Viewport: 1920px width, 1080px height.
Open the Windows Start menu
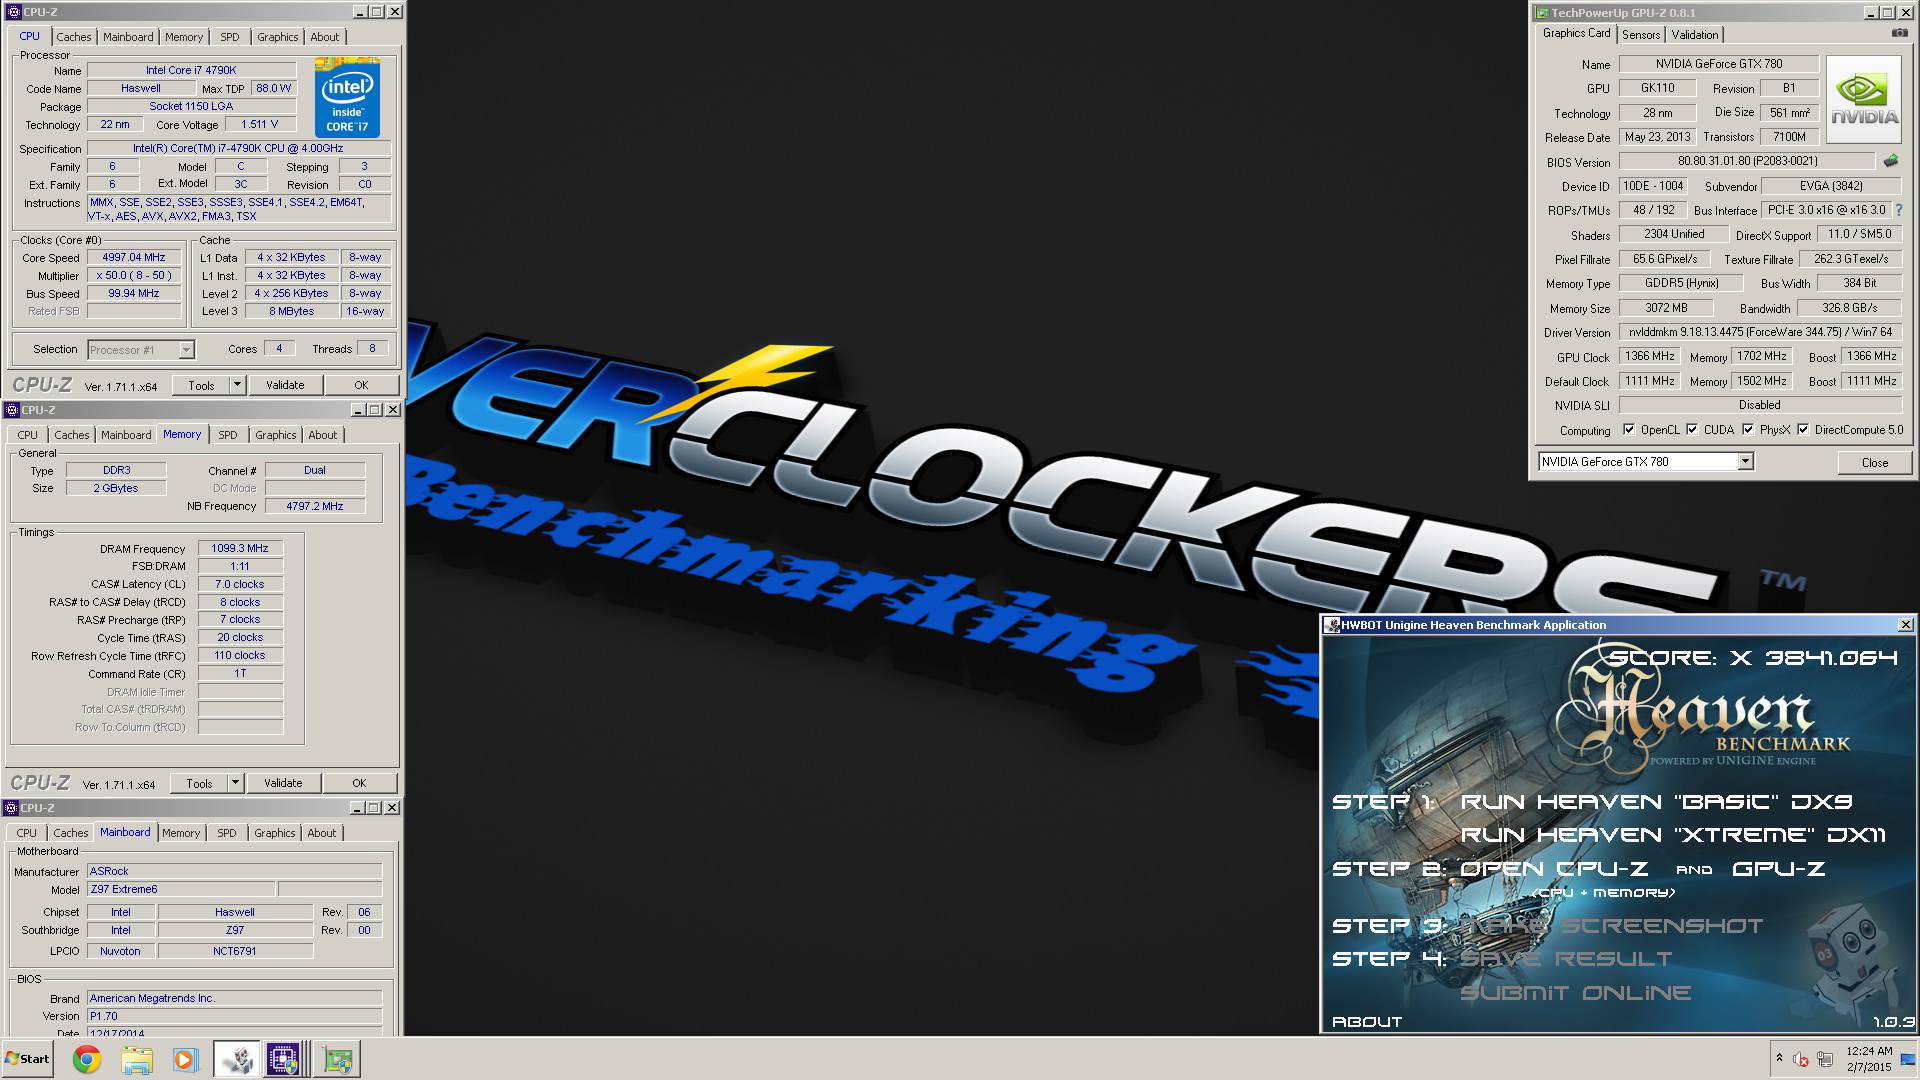28,1059
